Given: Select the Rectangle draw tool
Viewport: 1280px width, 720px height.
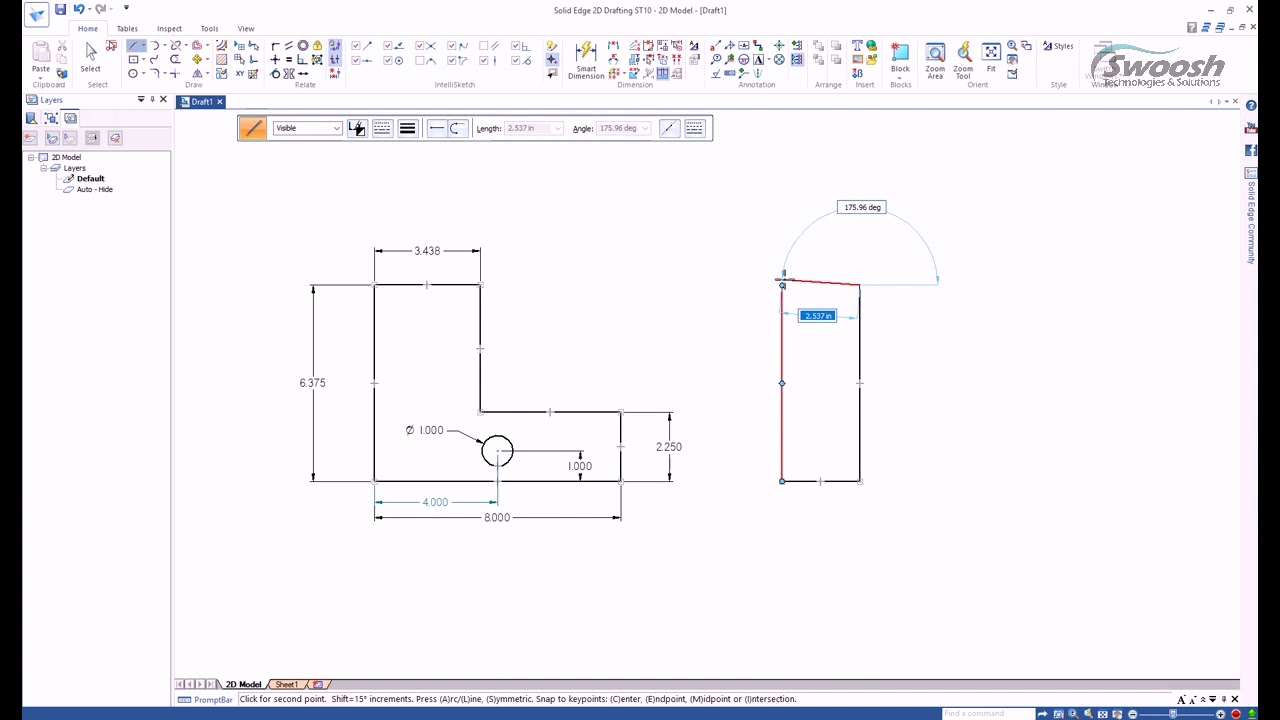Looking at the screenshot, I should click(x=133, y=60).
